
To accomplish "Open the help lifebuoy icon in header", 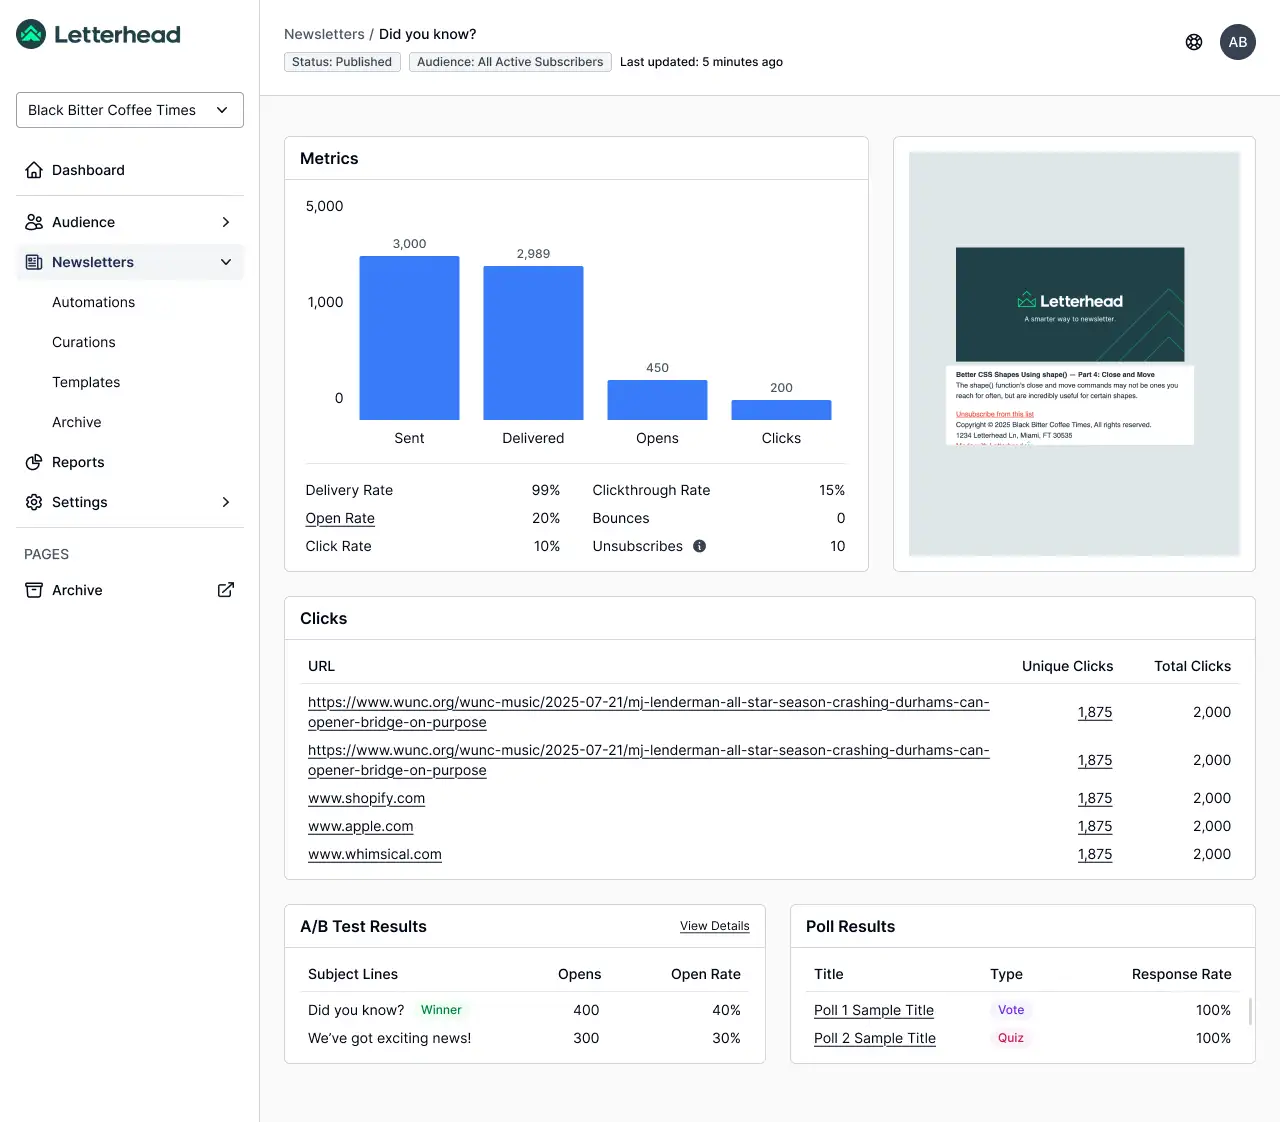I will pyautogui.click(x=1194, y=42).
